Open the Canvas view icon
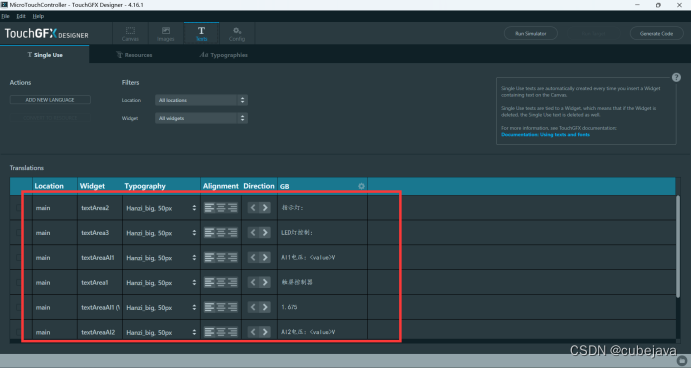 (130, 34)
